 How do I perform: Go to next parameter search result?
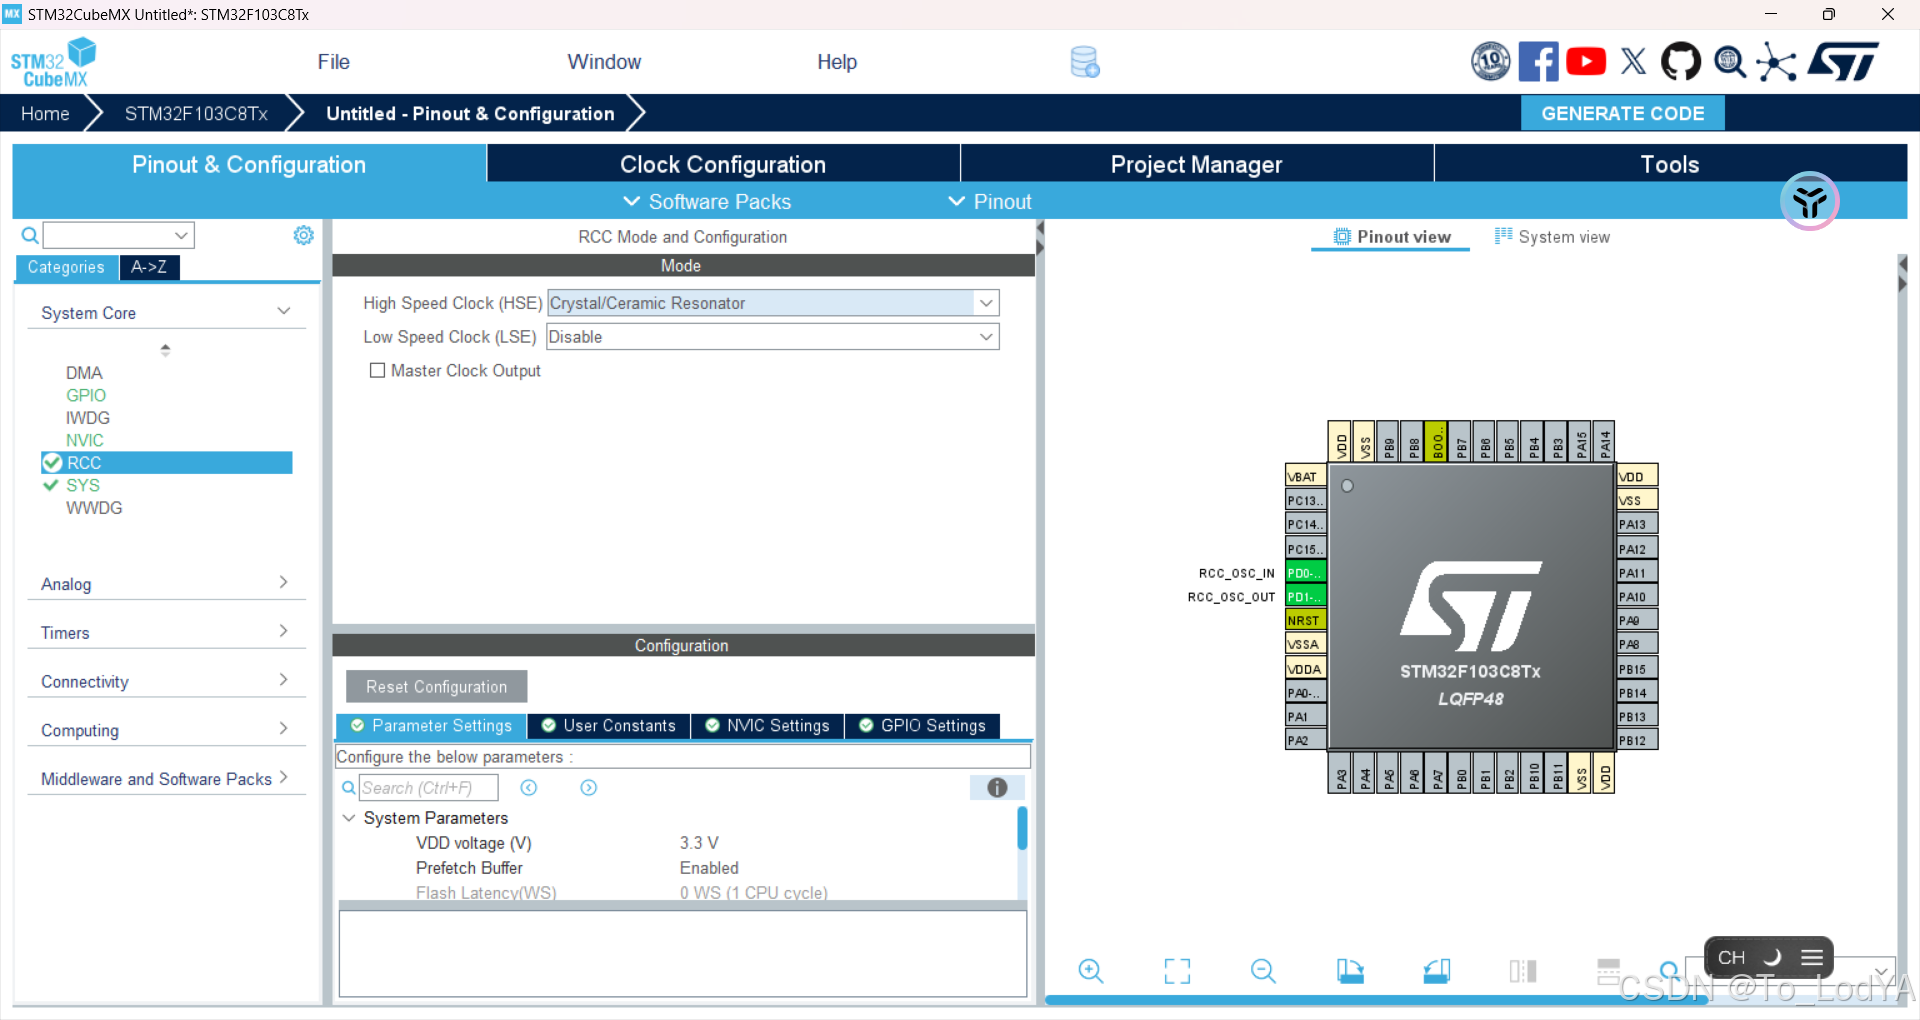click(x=589, y=788)
